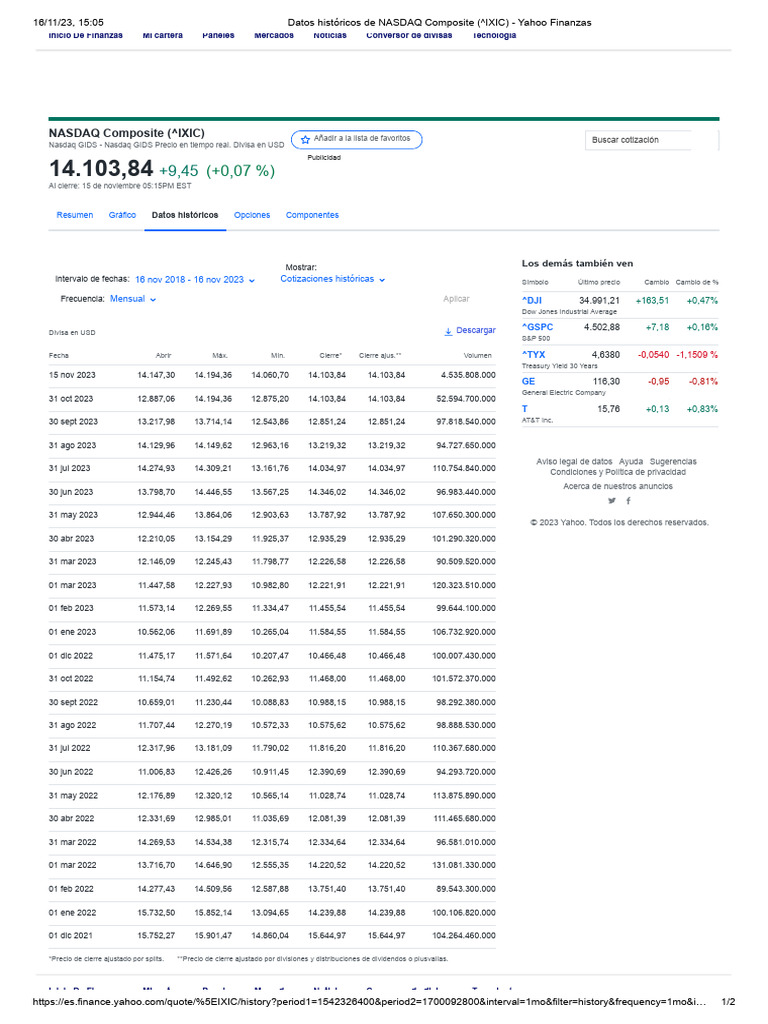Image resolution: width=768 pixels, height=1024 pixels.
Task: Open the Frecuencia Mensual dropdown
Action: coord(133,299)
